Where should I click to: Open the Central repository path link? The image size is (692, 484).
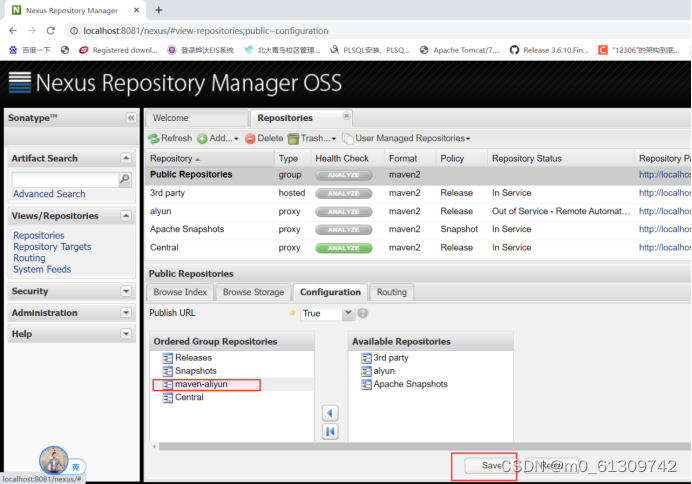click(x=665, y=248)
